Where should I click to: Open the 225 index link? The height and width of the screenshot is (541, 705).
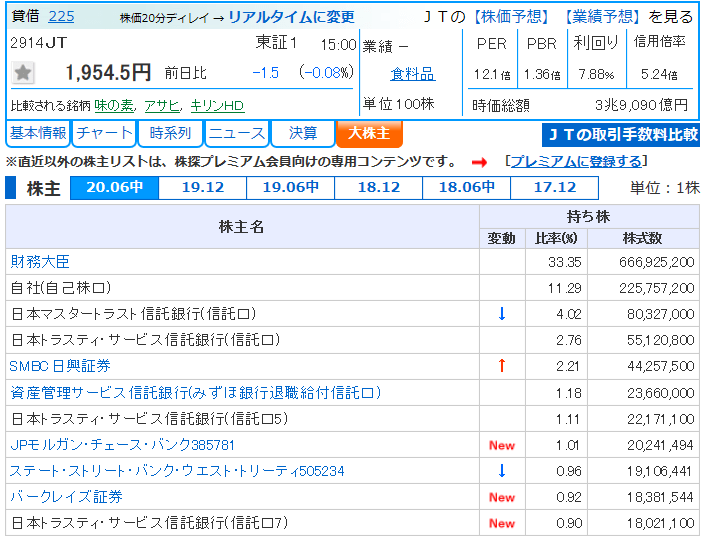(61, 17)
